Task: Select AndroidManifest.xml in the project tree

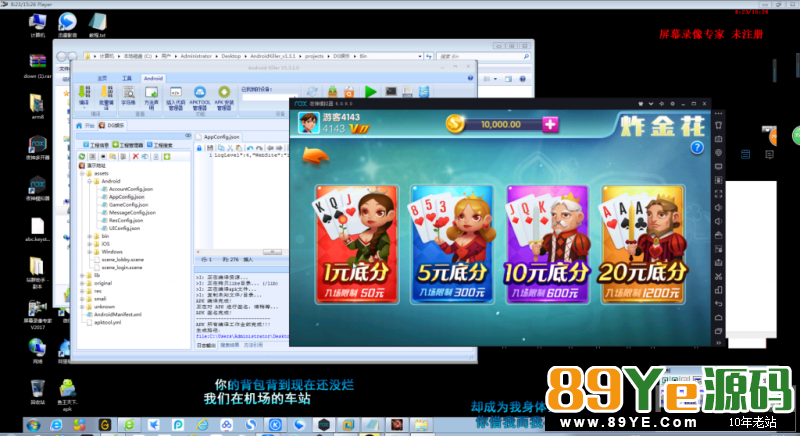Action: (x=117, y=315)
